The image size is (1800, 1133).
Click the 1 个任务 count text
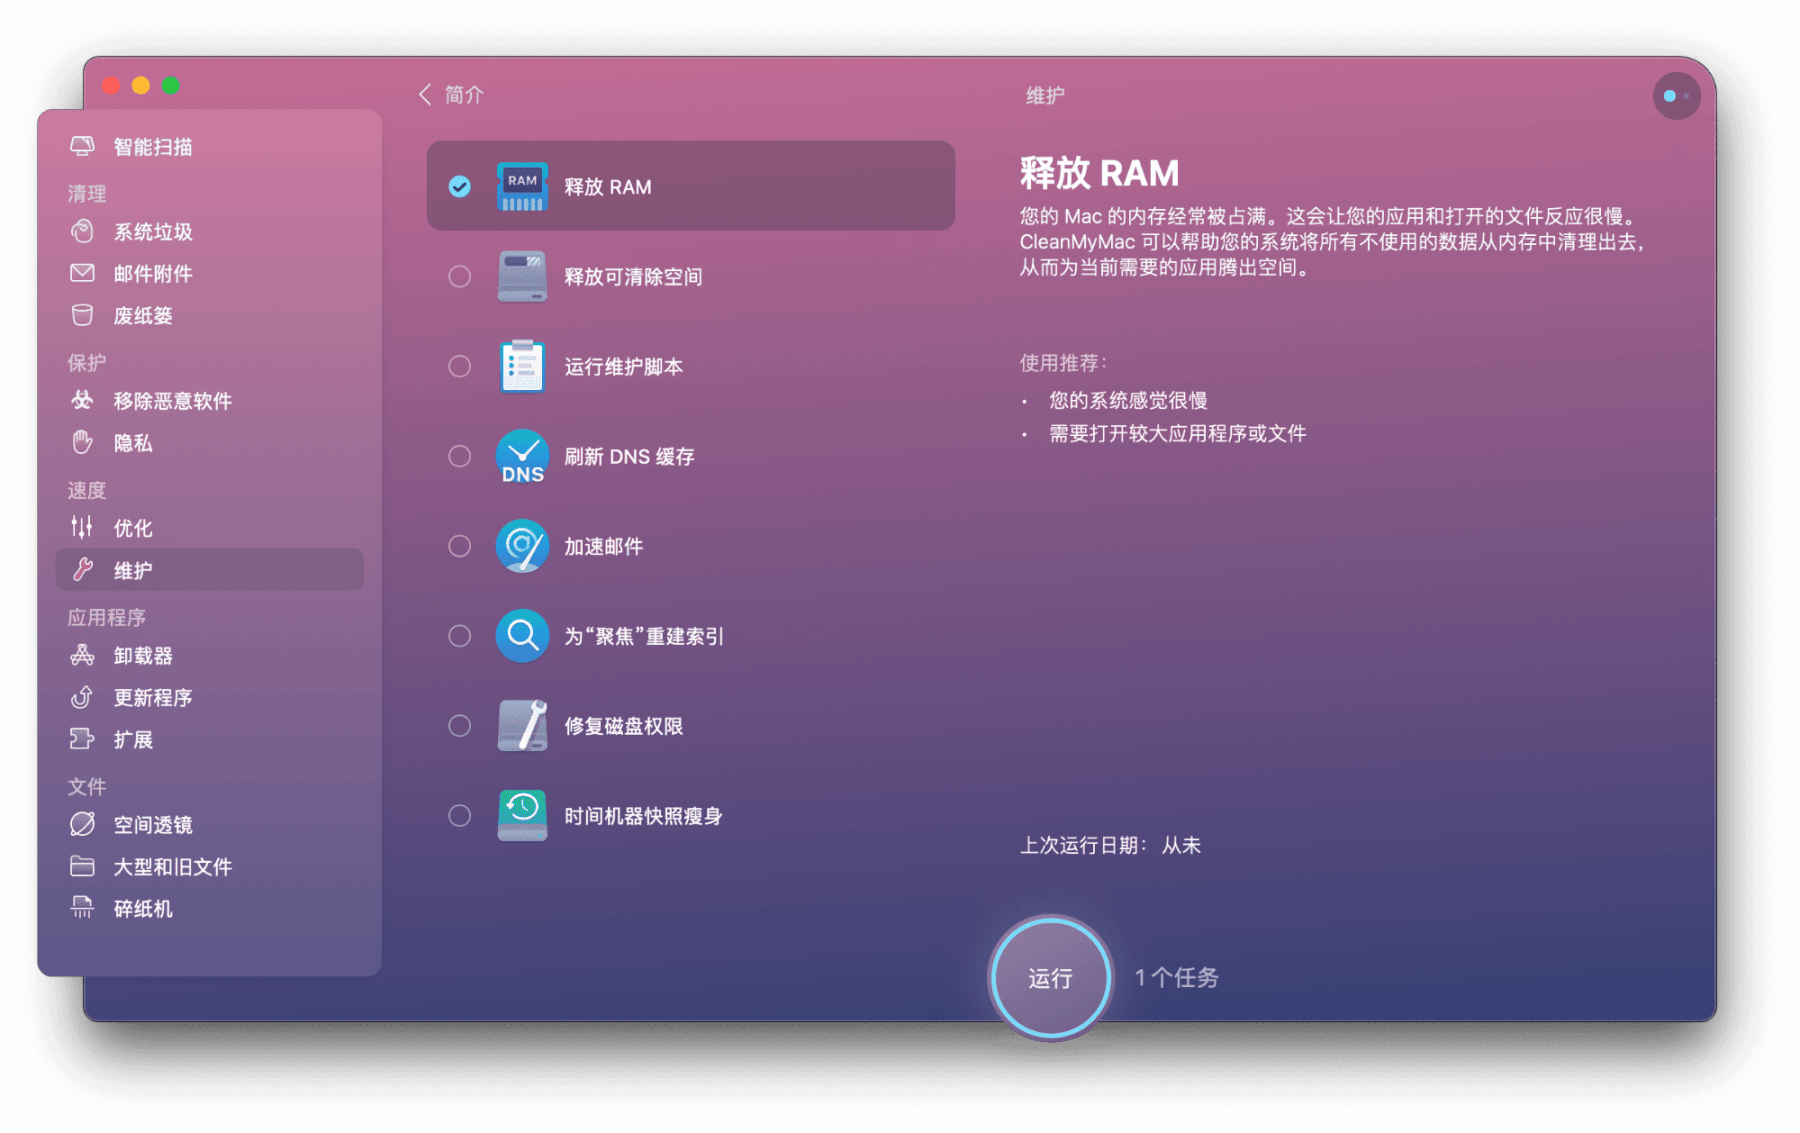[1177, 977]
